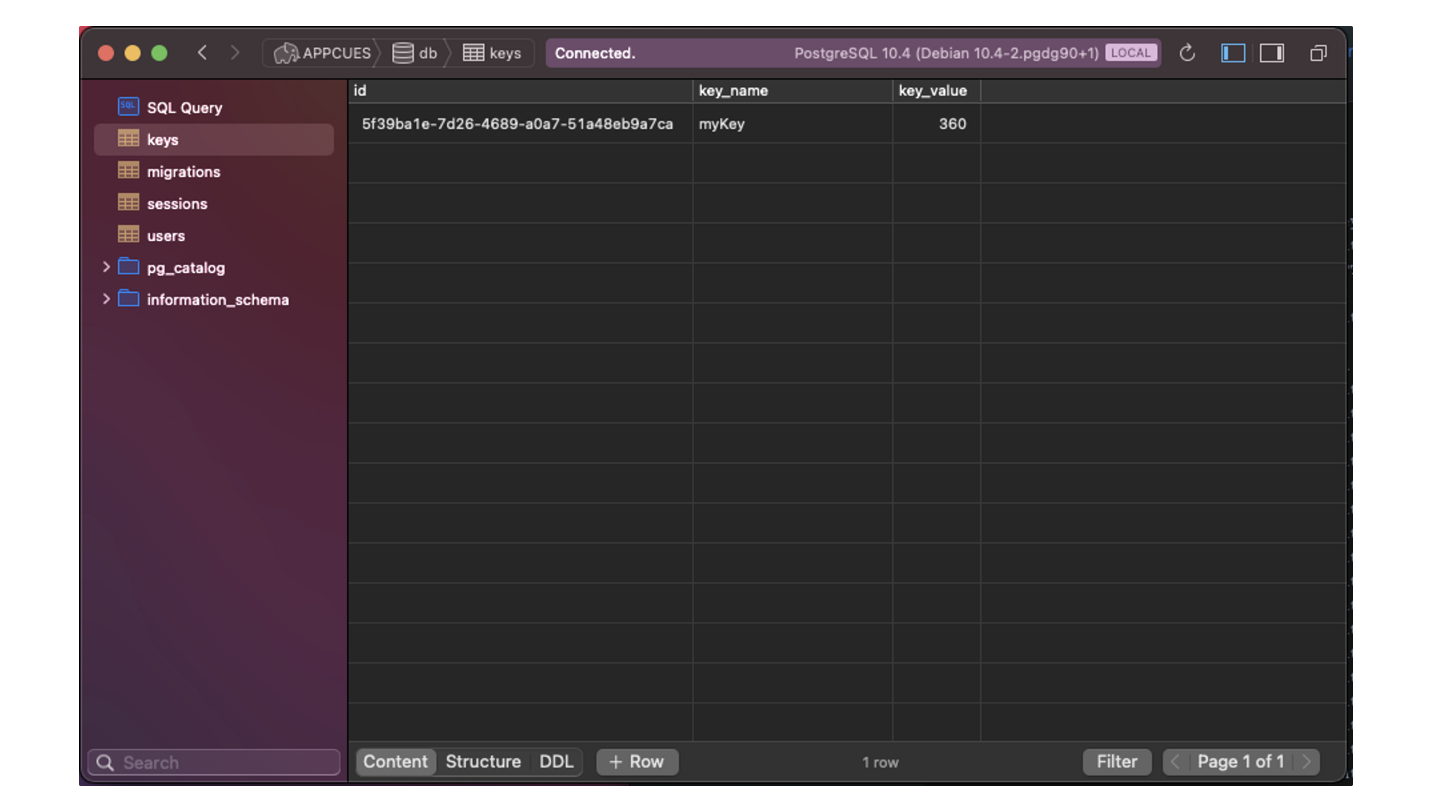The height and width of the screenshot is (812, 1440).
Task: Open the SQL Query editor item
Action: pyautogui.click(x=184, y=107)
